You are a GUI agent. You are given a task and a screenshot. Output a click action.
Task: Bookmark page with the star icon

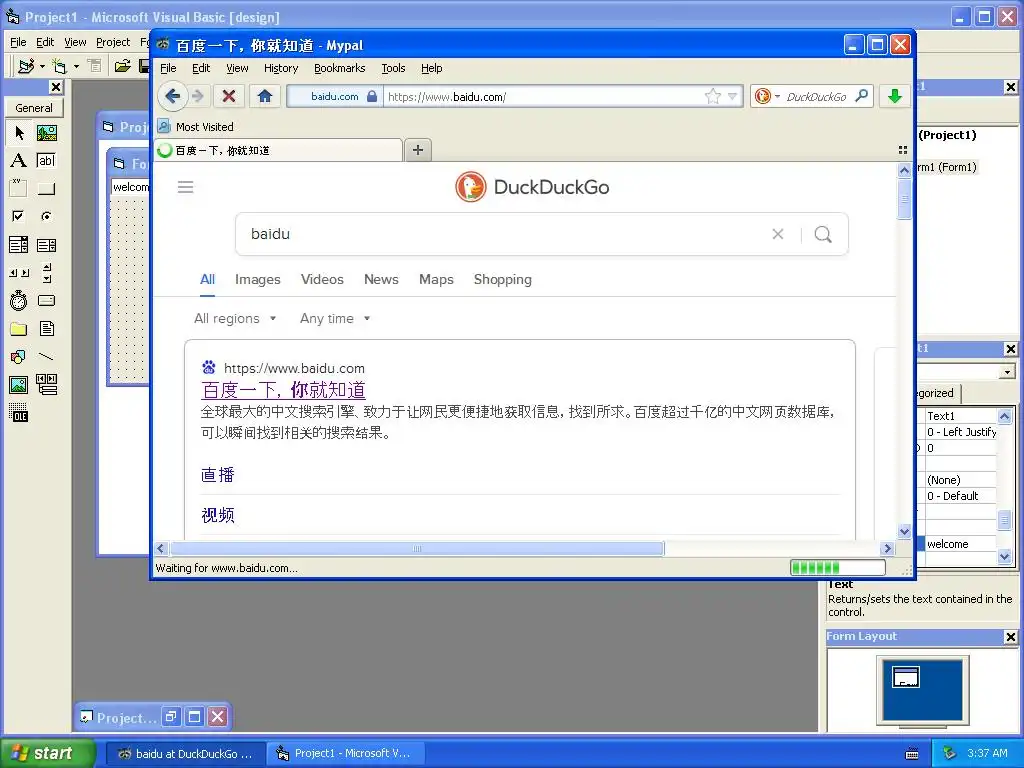[x=712, y=97]
